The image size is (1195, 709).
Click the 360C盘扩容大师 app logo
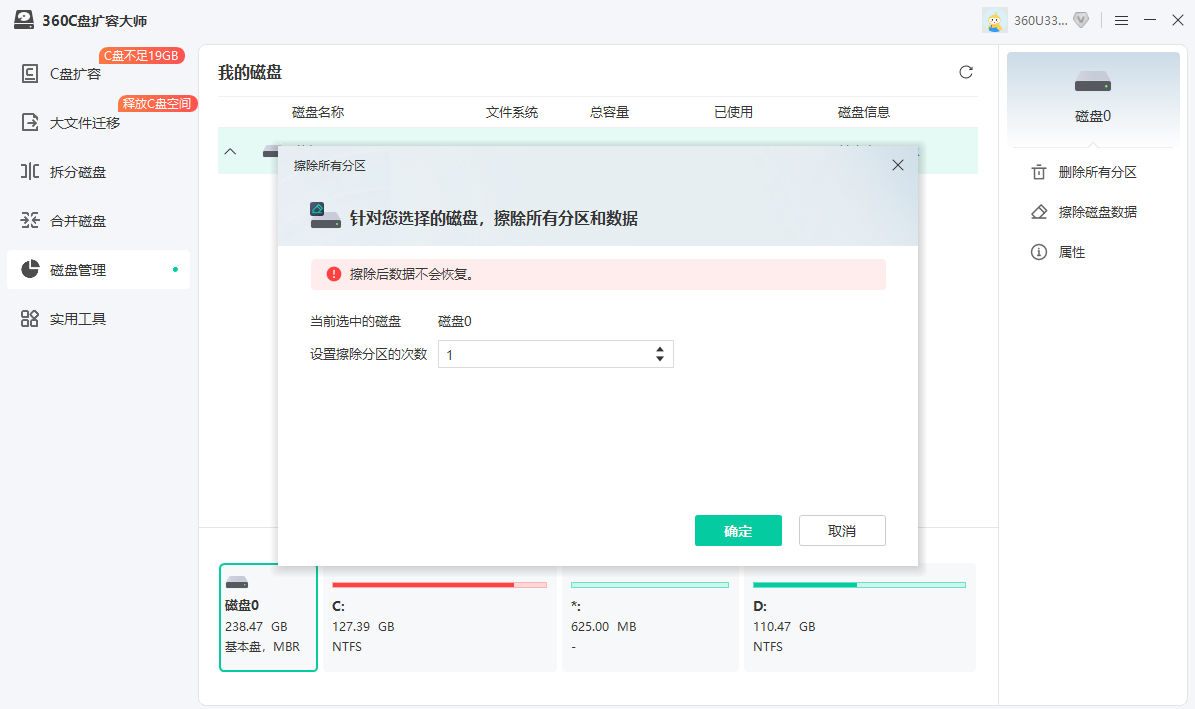(24, 20)
